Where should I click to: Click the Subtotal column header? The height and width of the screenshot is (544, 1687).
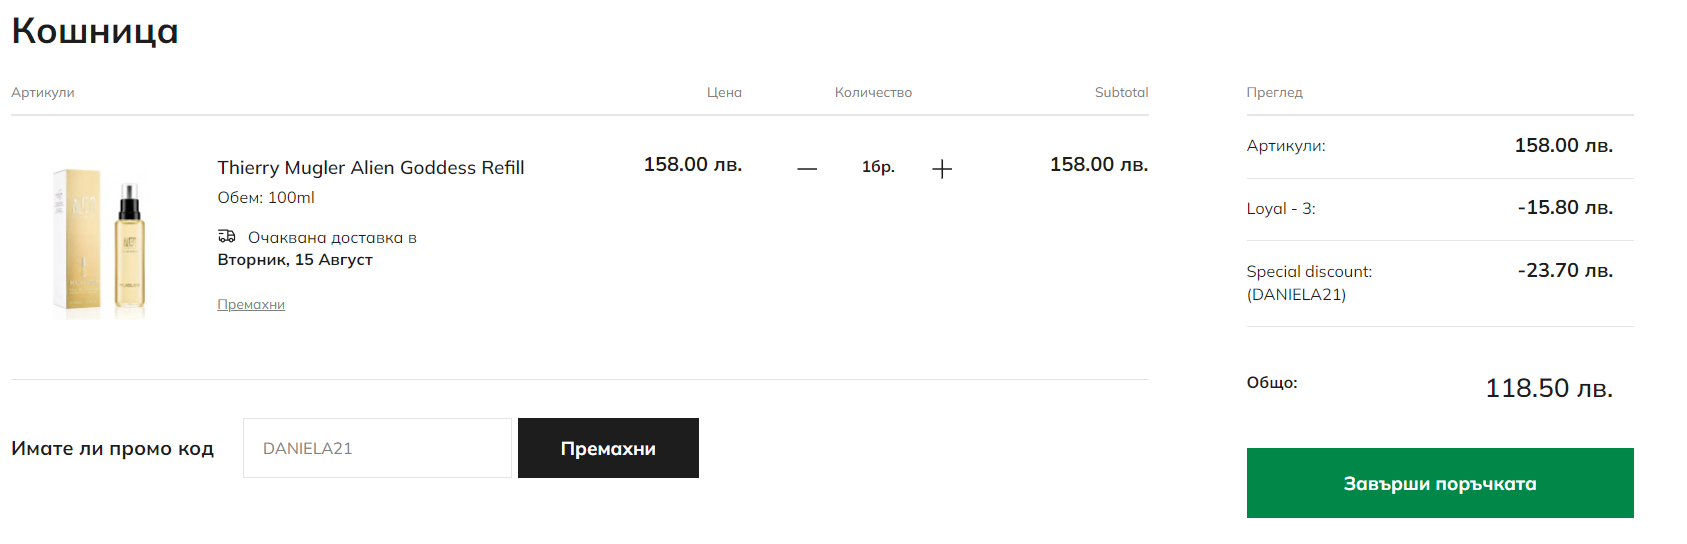1121,93
